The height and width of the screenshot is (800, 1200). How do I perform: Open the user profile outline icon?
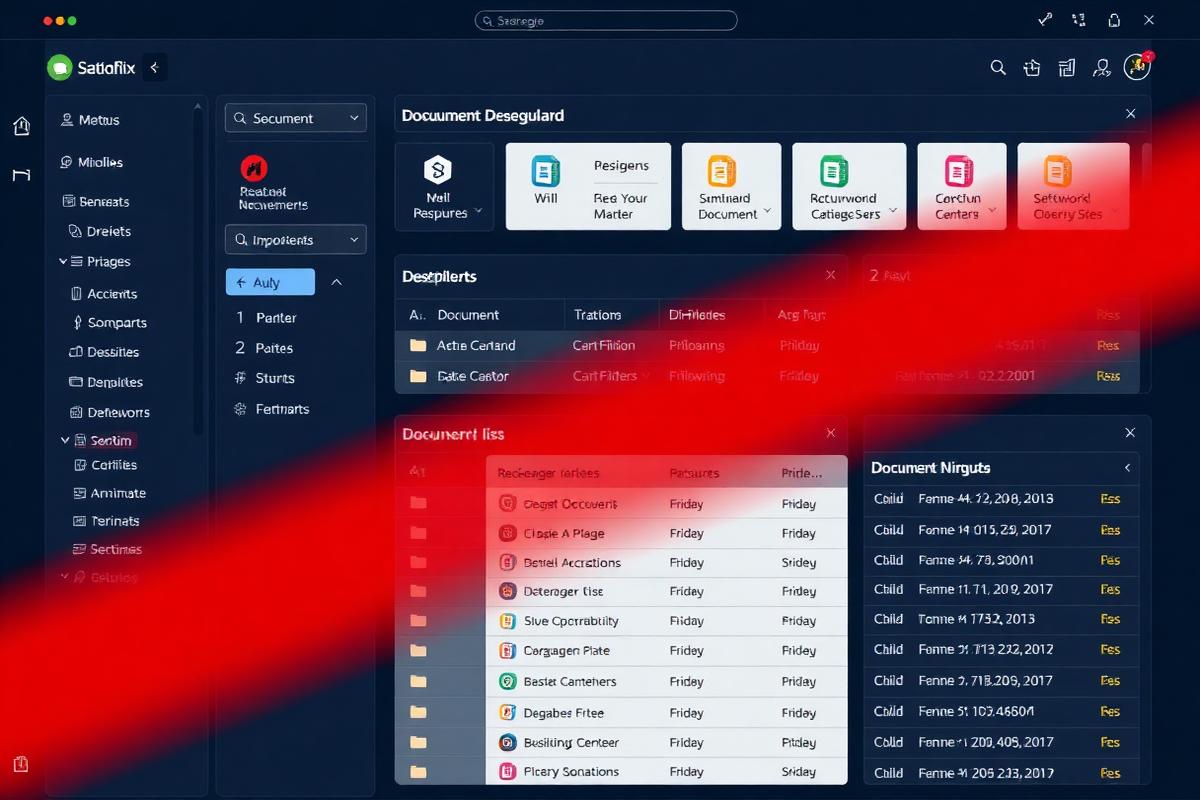1102,68
